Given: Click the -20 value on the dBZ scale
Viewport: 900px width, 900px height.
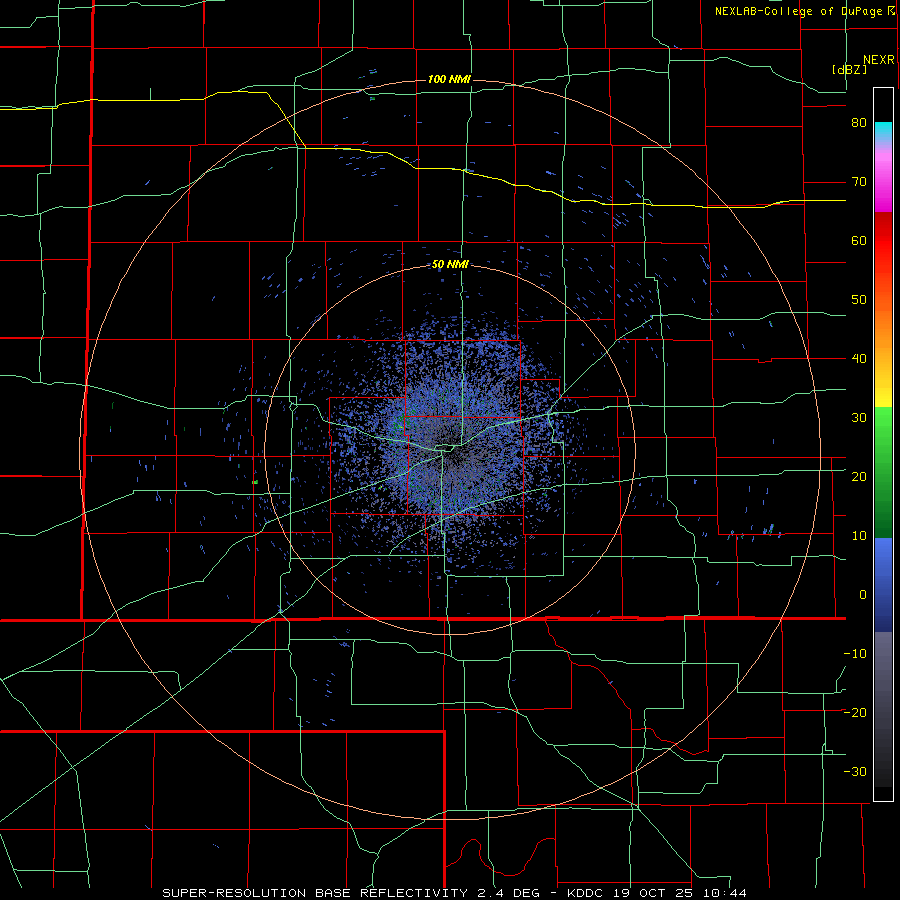Looking at the screenshot, I should (x=855, y=713).
